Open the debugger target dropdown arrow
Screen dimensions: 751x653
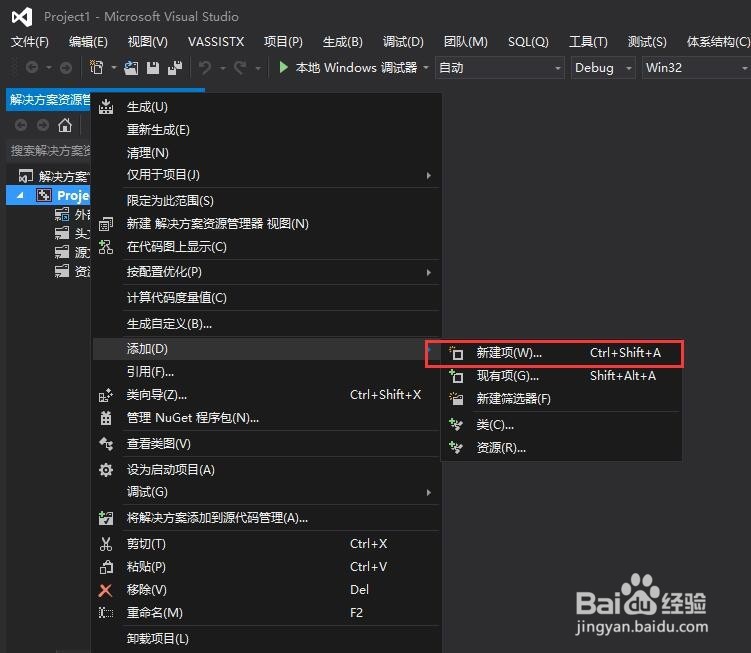[426, 68]
